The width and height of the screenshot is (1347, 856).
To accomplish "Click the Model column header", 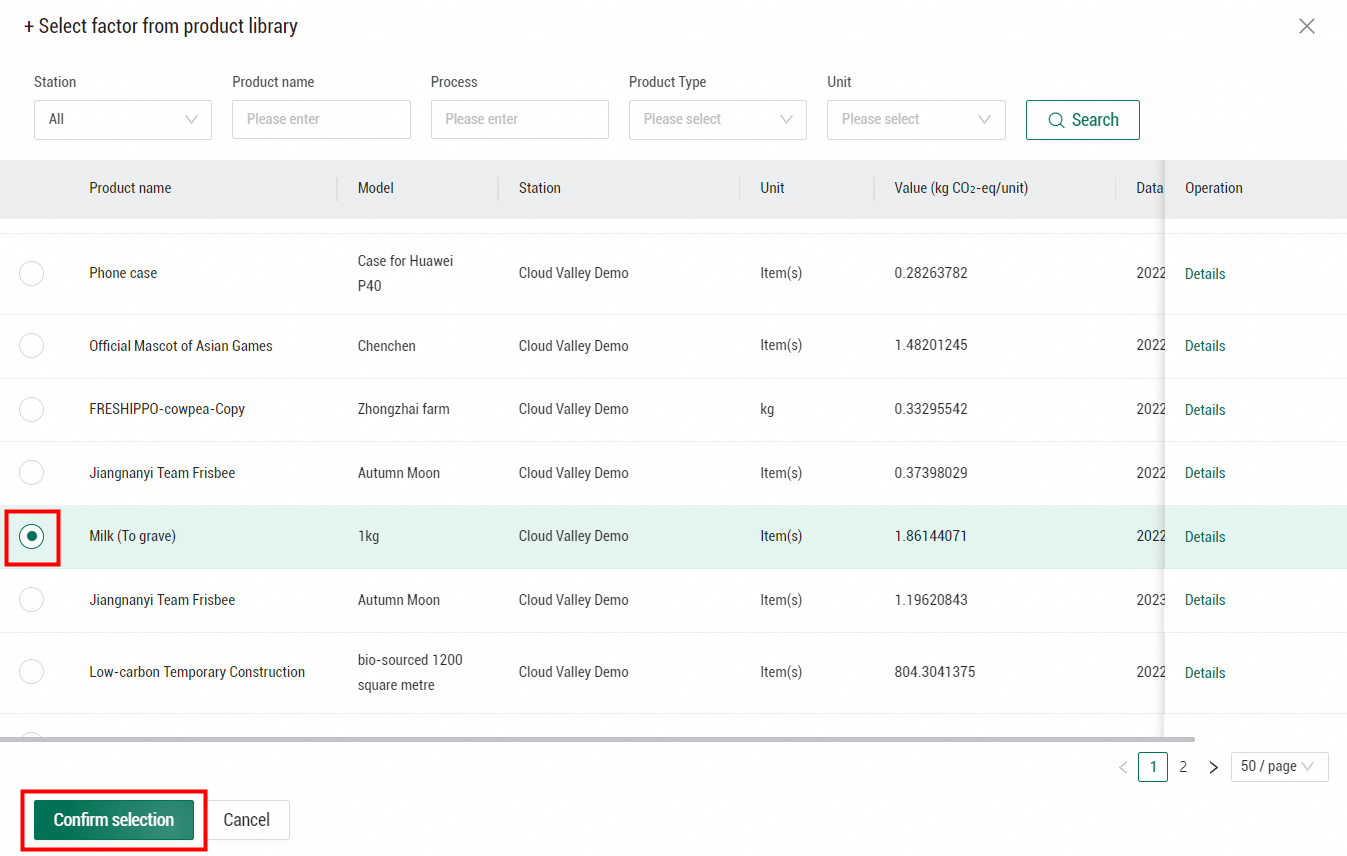I will (x=376, y=188).
